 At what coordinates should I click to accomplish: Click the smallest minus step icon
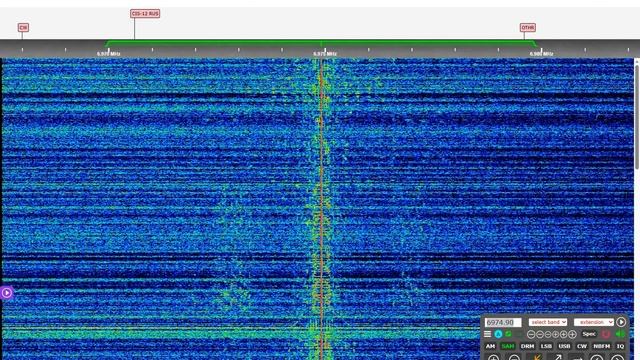[x=548, y=334]
